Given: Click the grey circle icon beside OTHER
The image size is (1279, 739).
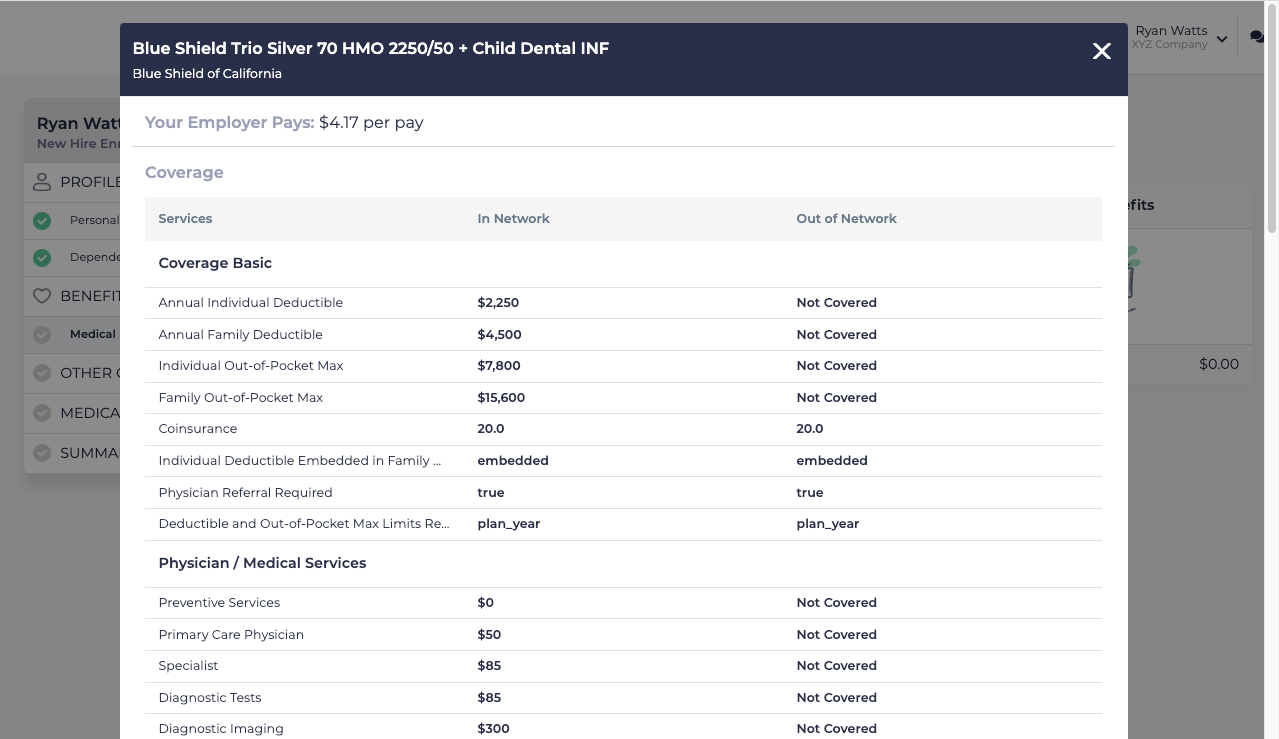Looking at the screenshot, I should tap(41, 372).
